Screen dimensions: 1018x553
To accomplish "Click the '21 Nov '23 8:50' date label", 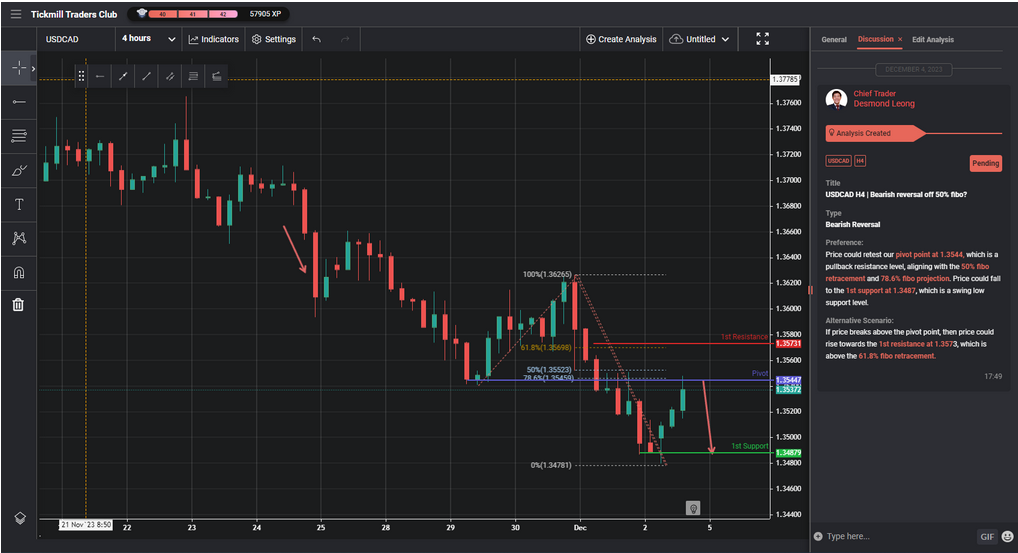I will 86,524.
